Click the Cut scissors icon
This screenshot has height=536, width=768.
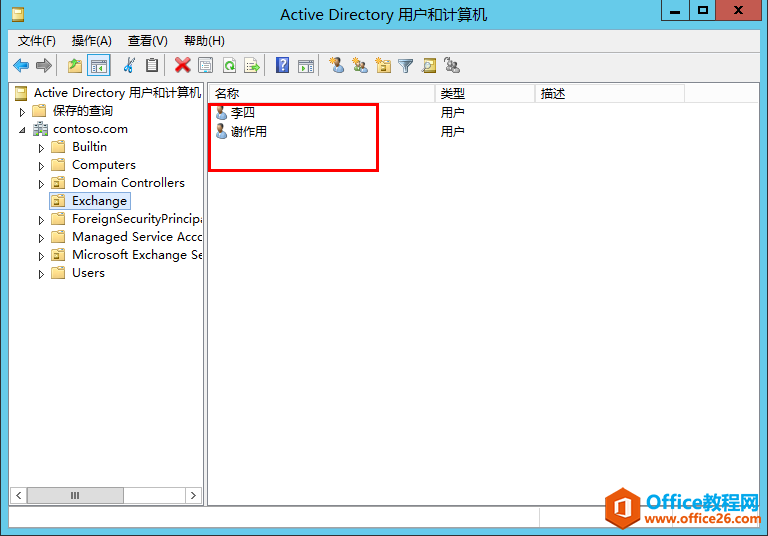129,65
